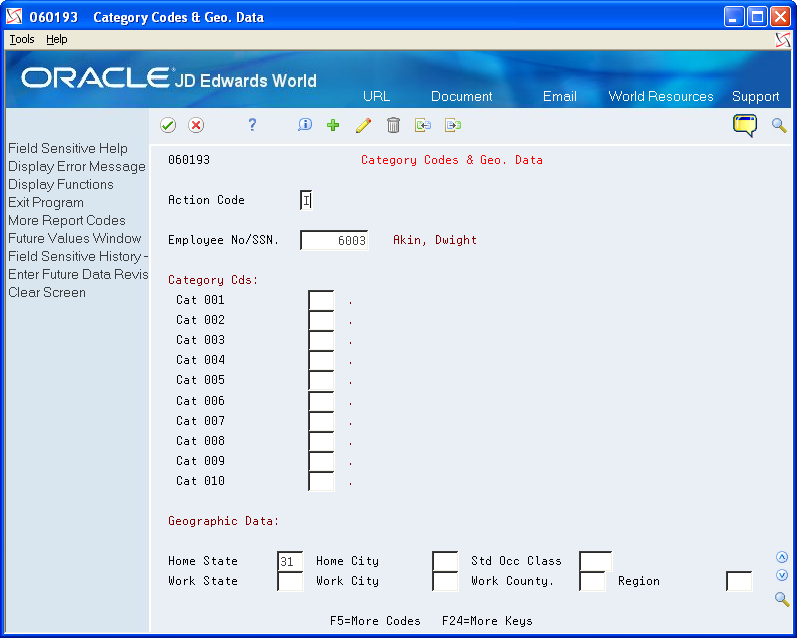Select Enter Future Data Revis in sidebar
The width and height of the screenshot is (797, 638).
pos(78,275)
